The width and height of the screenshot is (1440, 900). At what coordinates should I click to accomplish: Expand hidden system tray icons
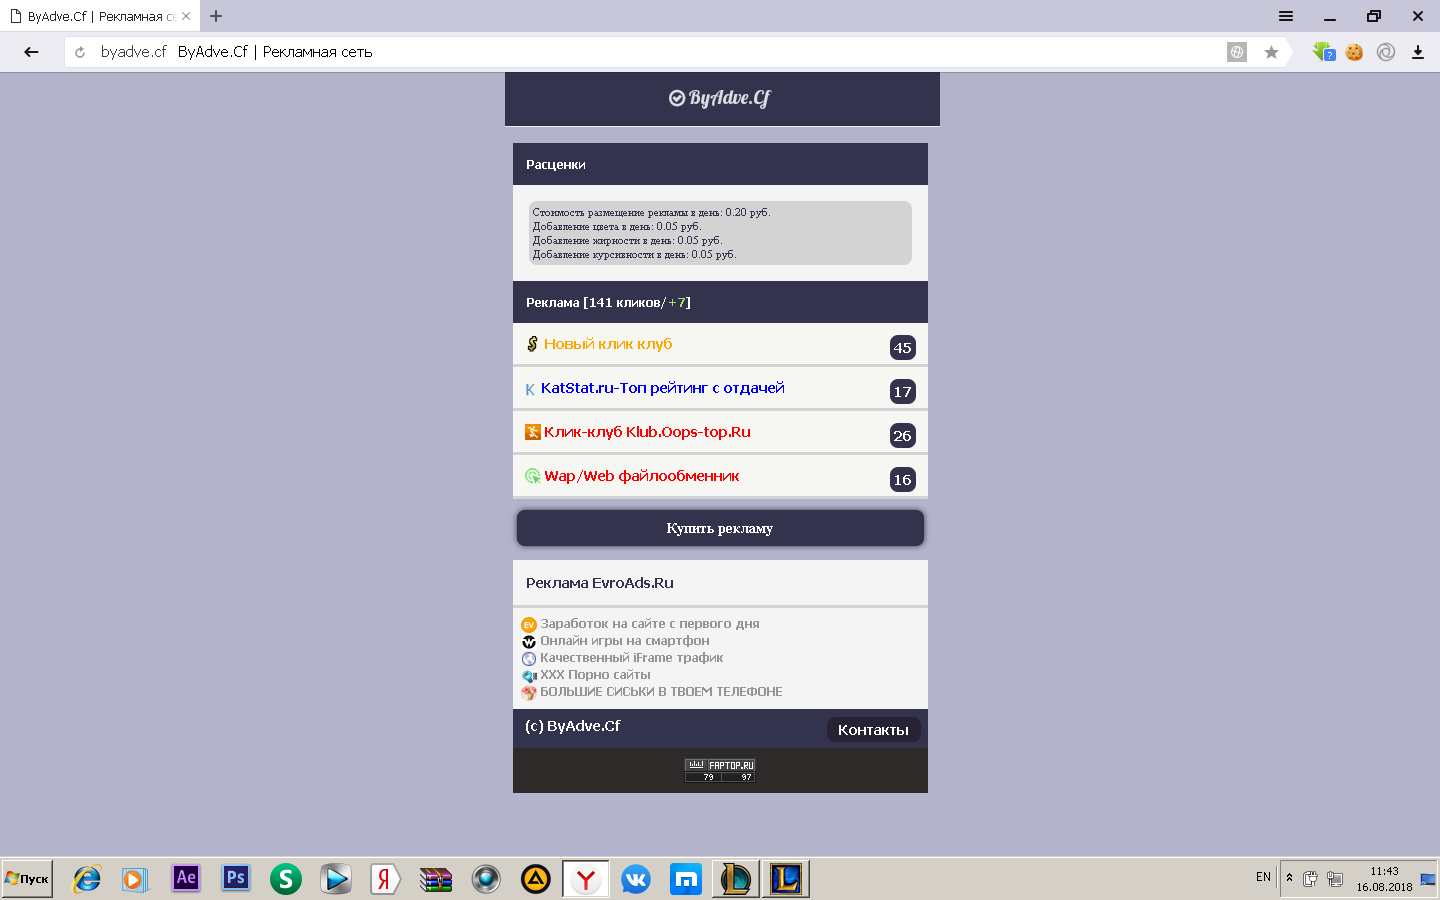pos(1289,877)
